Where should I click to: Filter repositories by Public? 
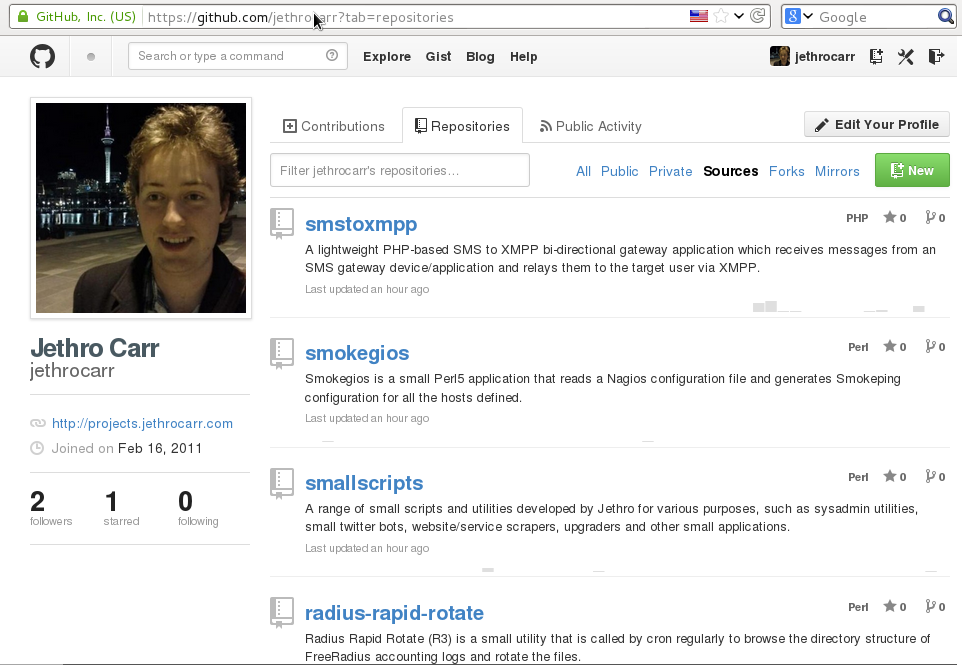pyautogui.click(x=620, y=171)
